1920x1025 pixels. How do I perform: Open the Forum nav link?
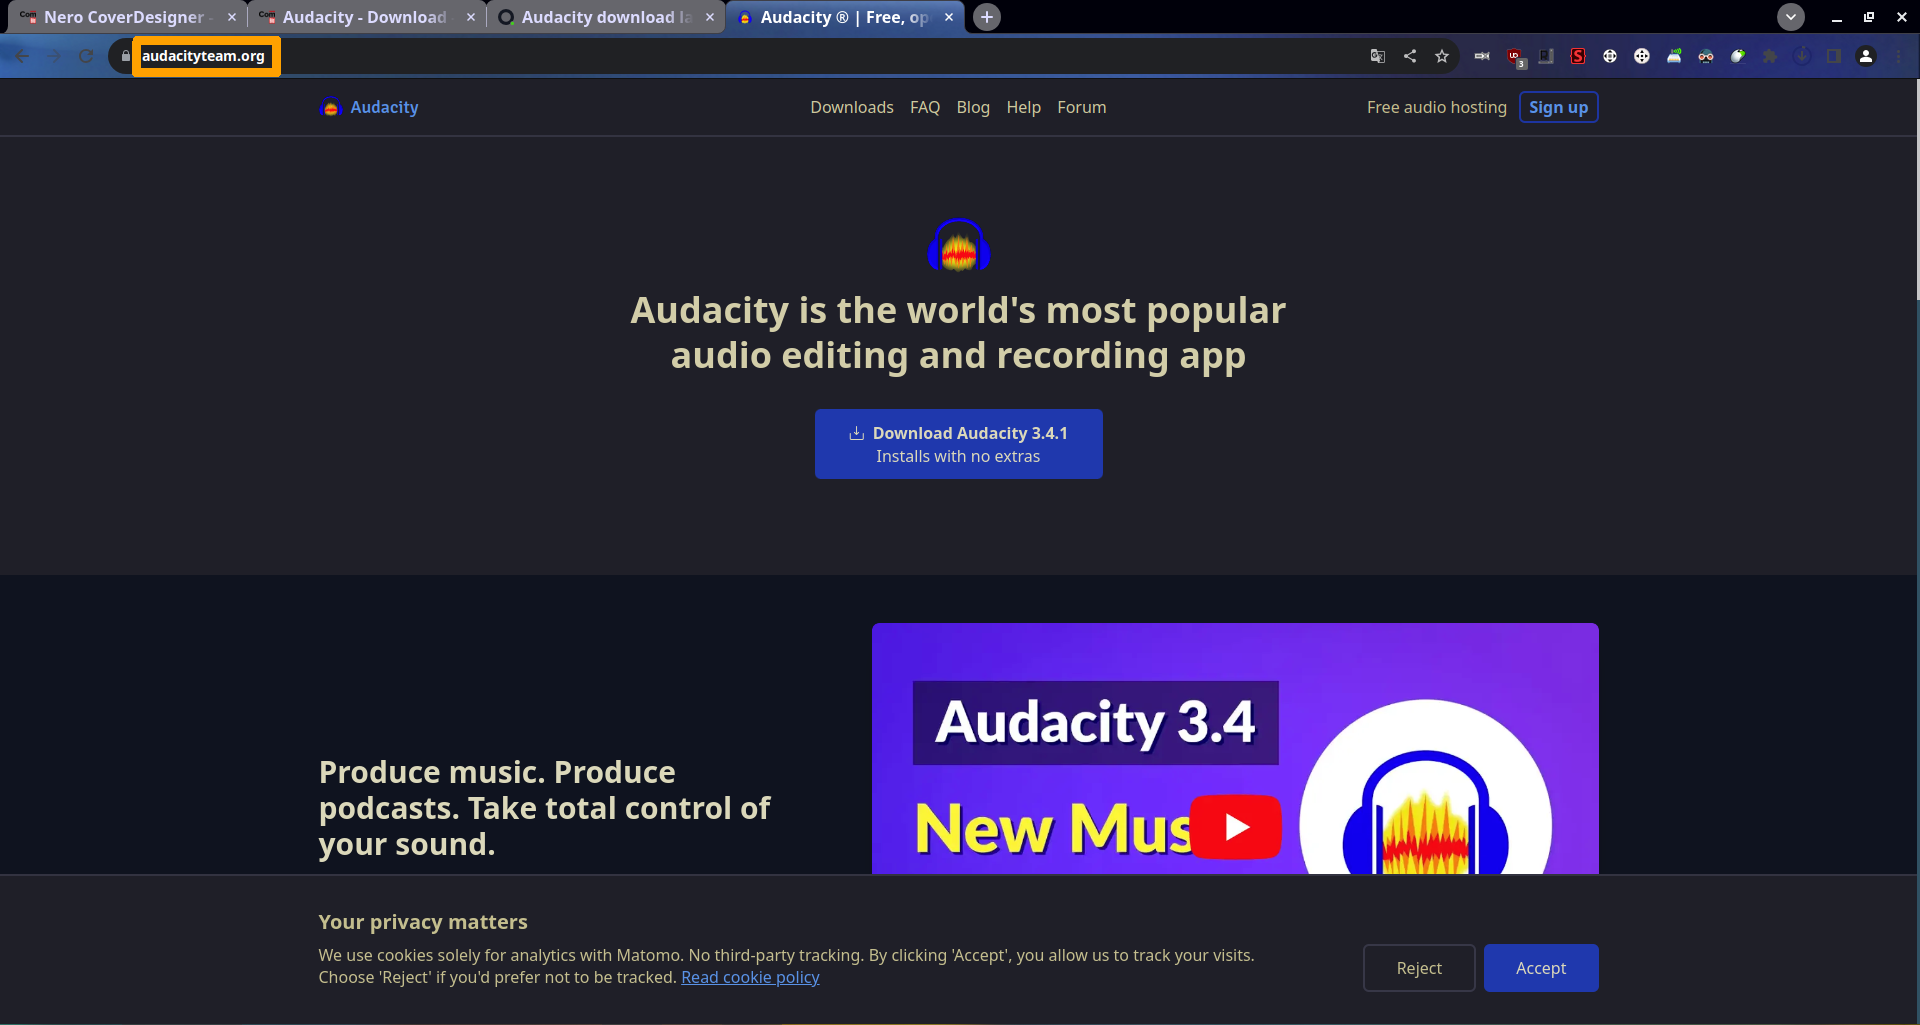click(x=1082, y=107)
